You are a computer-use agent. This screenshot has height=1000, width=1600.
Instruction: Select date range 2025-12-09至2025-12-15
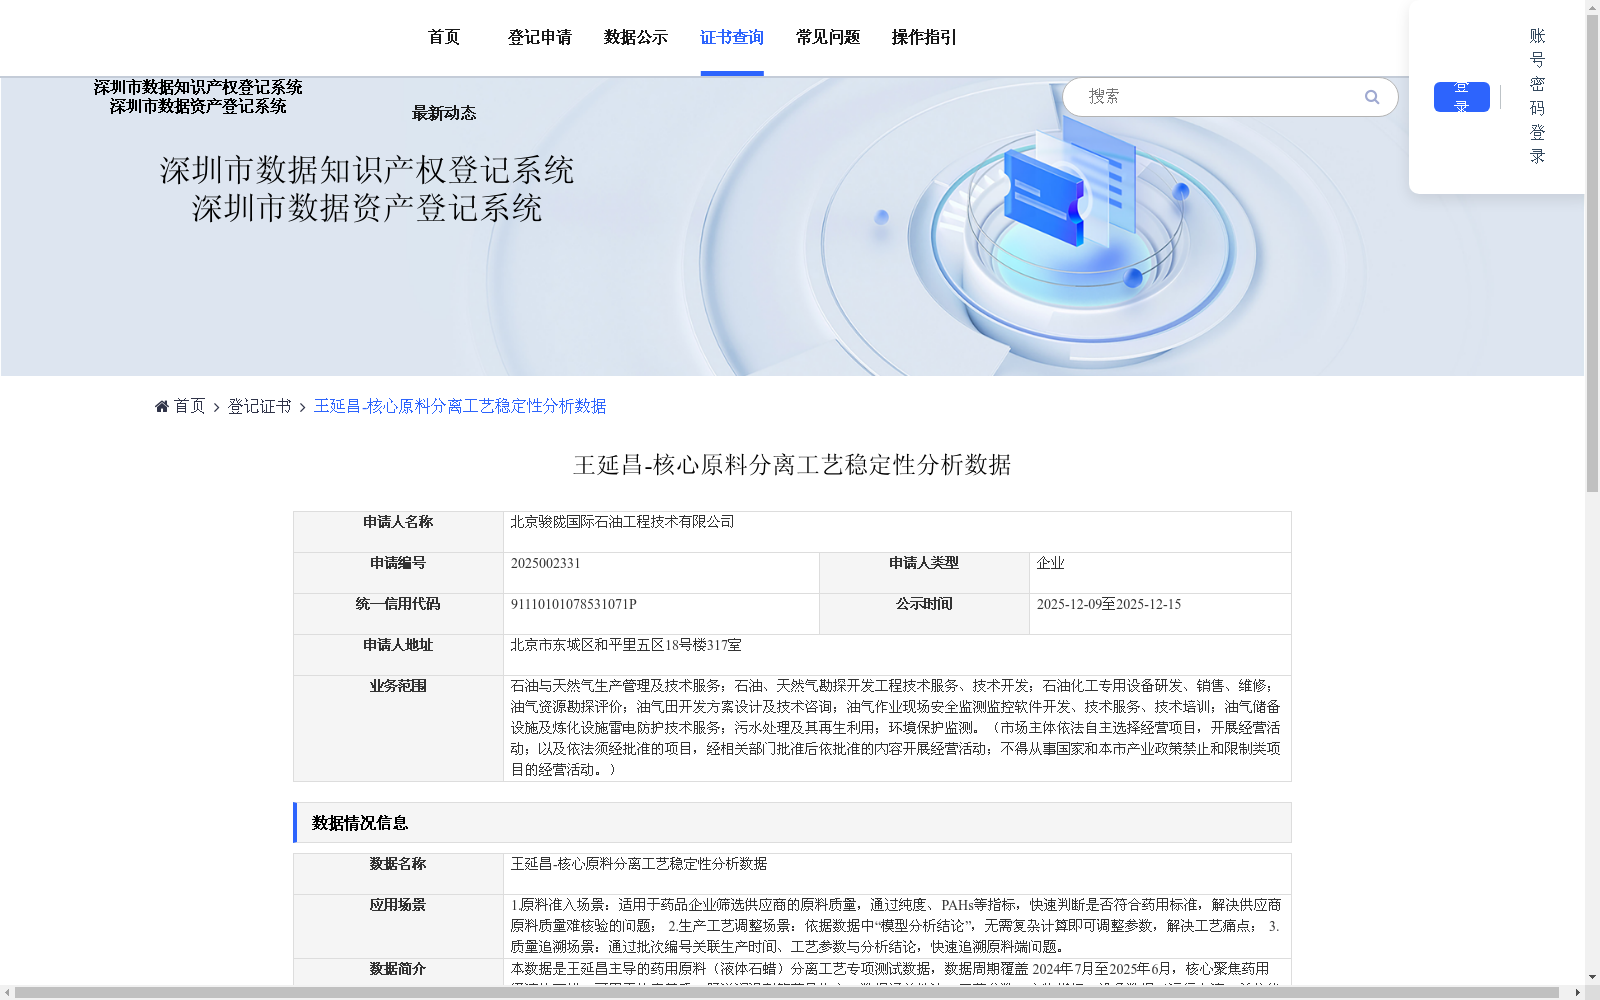point(1109,604)
